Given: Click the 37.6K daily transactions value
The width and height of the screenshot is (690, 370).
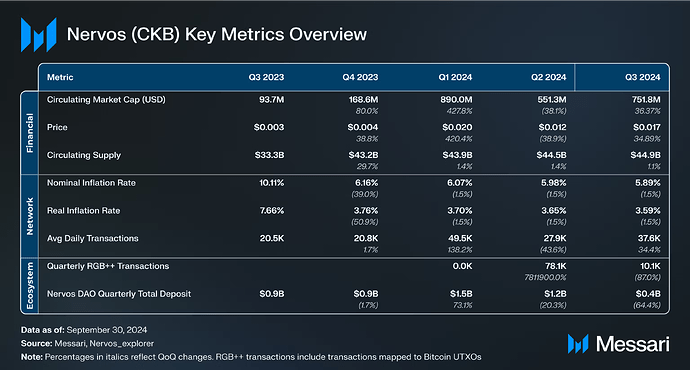Looking at the screenshot, I should tap(649, 238).
